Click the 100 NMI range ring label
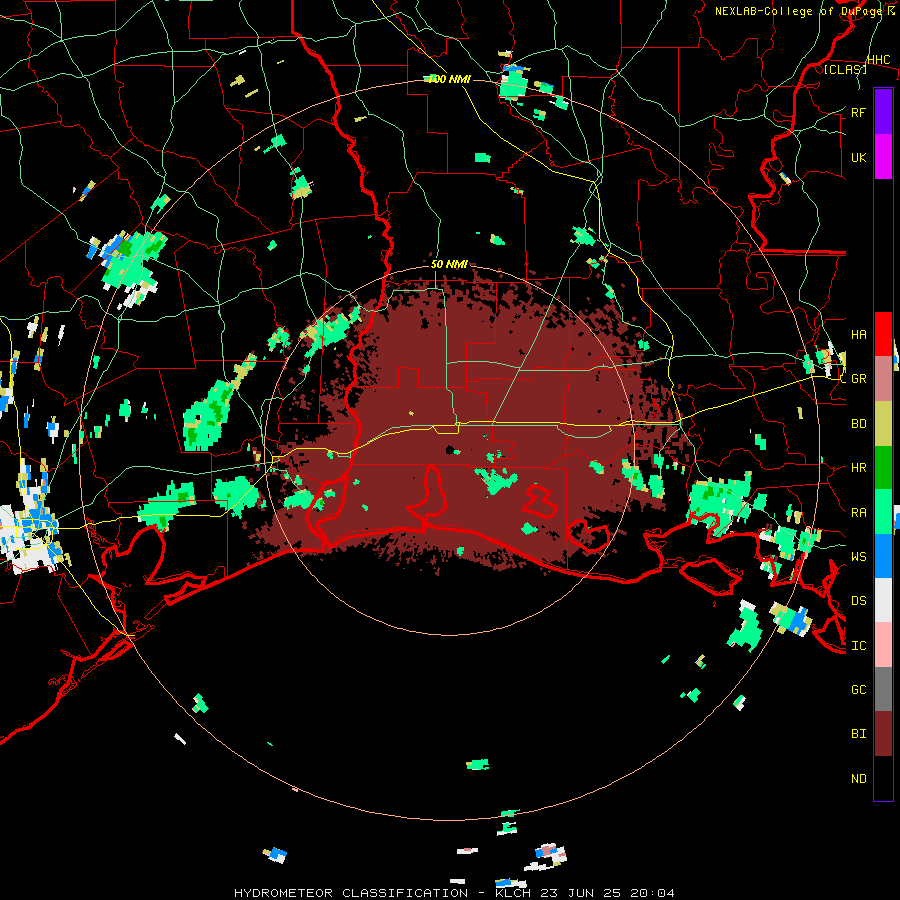 coord(449,79)
